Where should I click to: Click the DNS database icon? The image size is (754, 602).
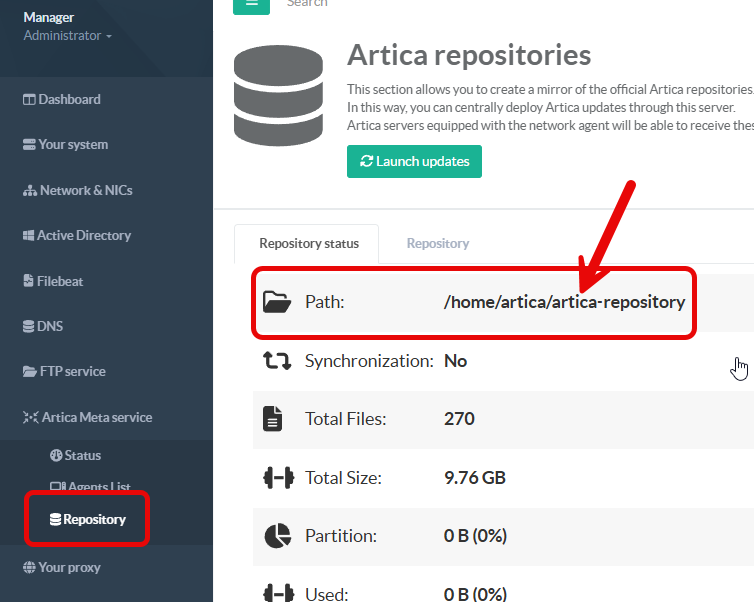[29, 326]
